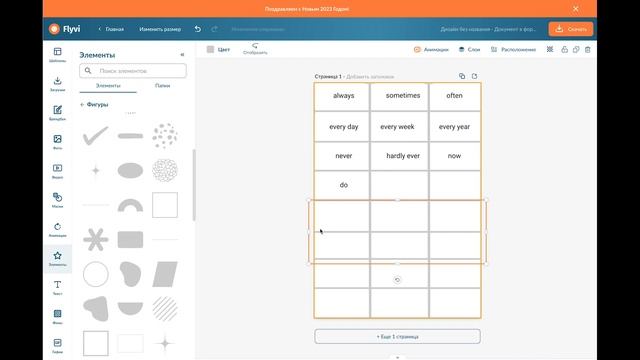Open Изменить размер resize option
The height and width of the screenshot is (360, 640).
[x=160, y=29]
